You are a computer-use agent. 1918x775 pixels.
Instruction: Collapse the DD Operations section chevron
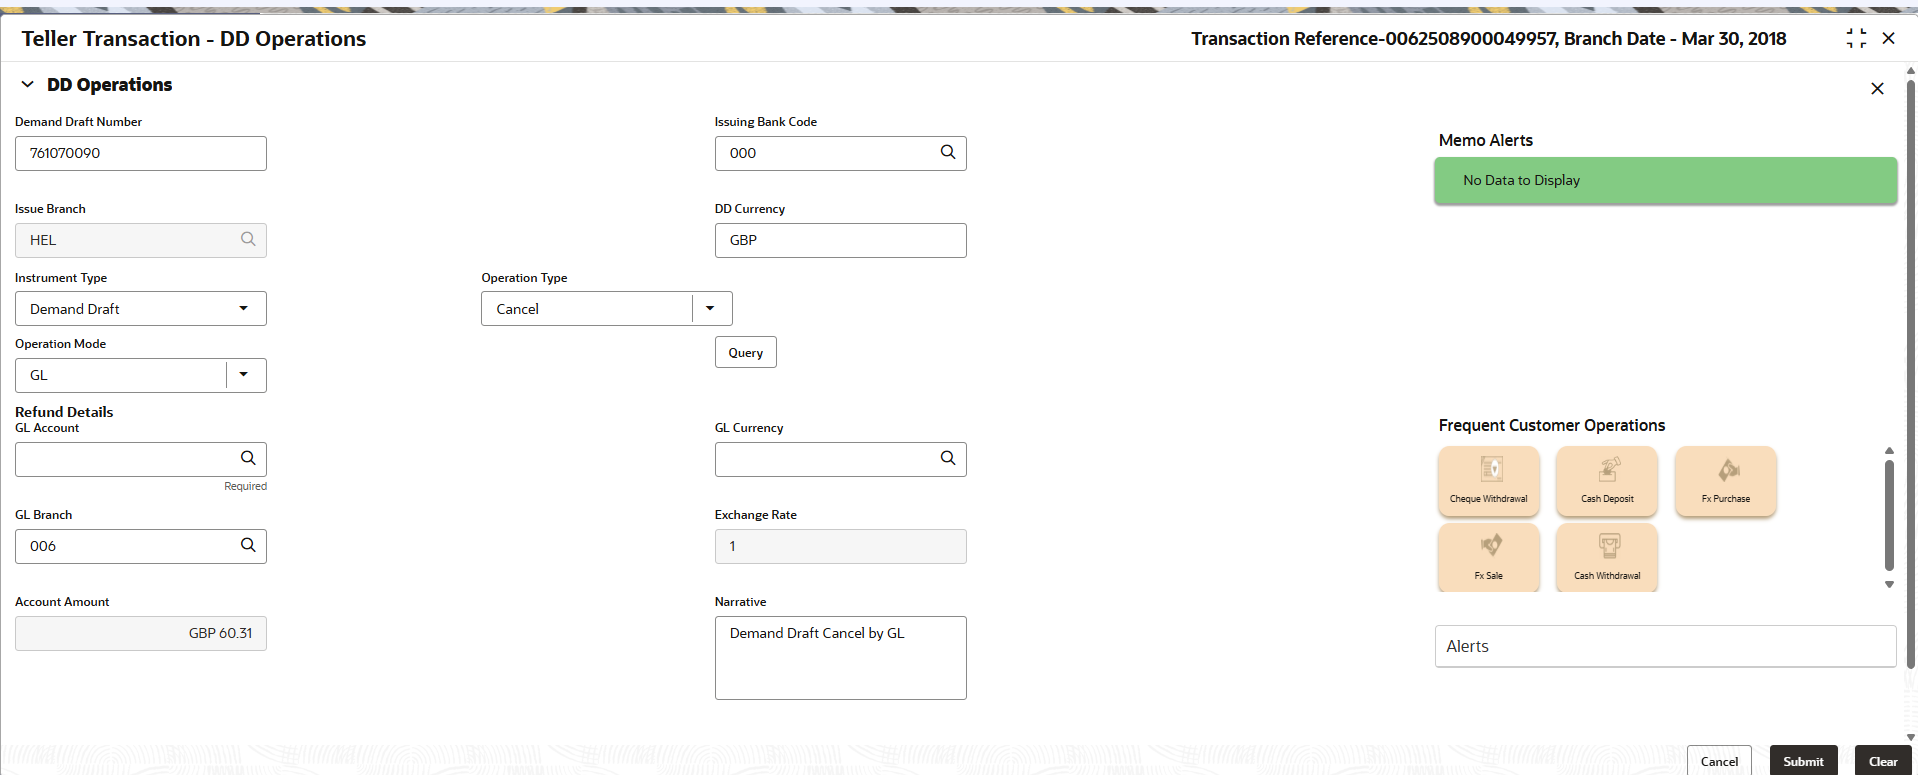point(28,85)
